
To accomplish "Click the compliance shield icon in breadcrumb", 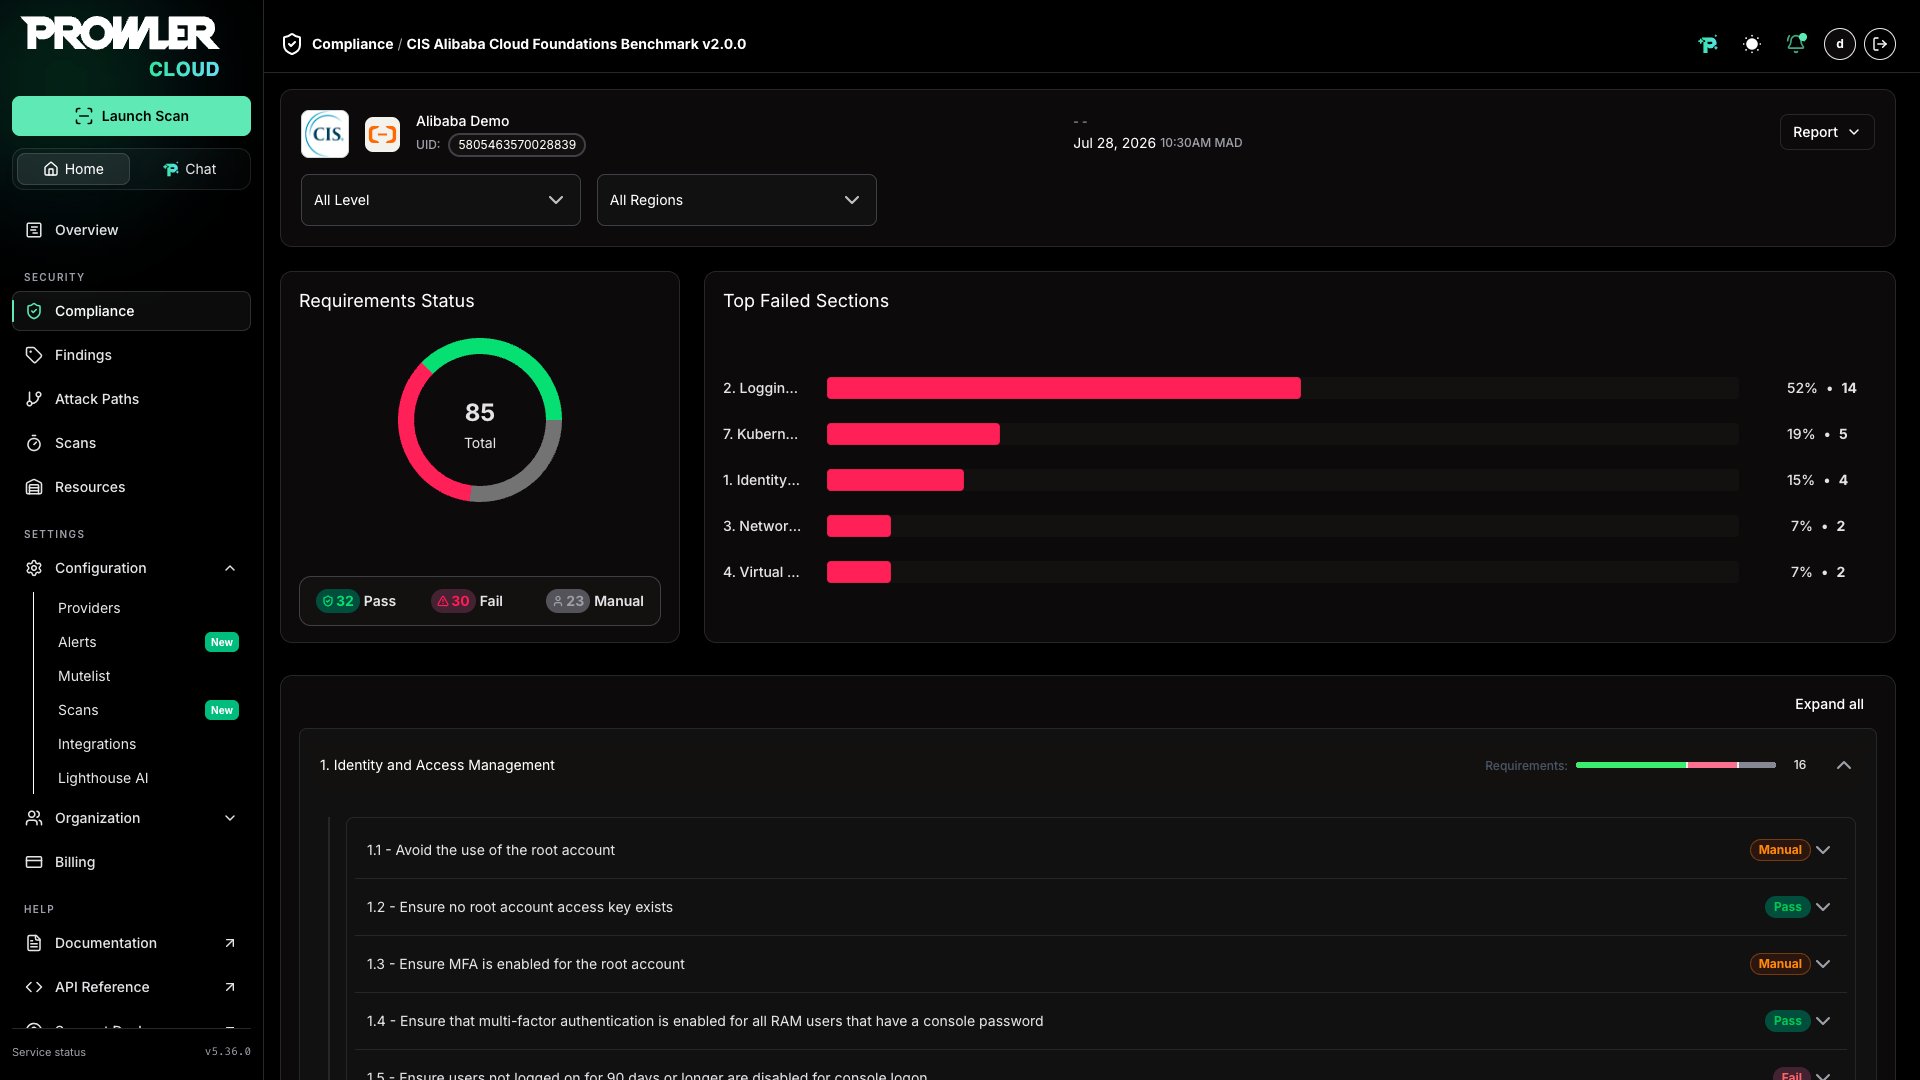I will (x=292, y=44).
